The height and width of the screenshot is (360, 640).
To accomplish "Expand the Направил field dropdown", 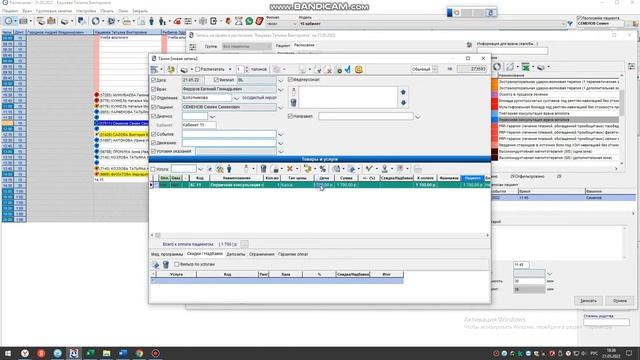I will coord(418,117).
